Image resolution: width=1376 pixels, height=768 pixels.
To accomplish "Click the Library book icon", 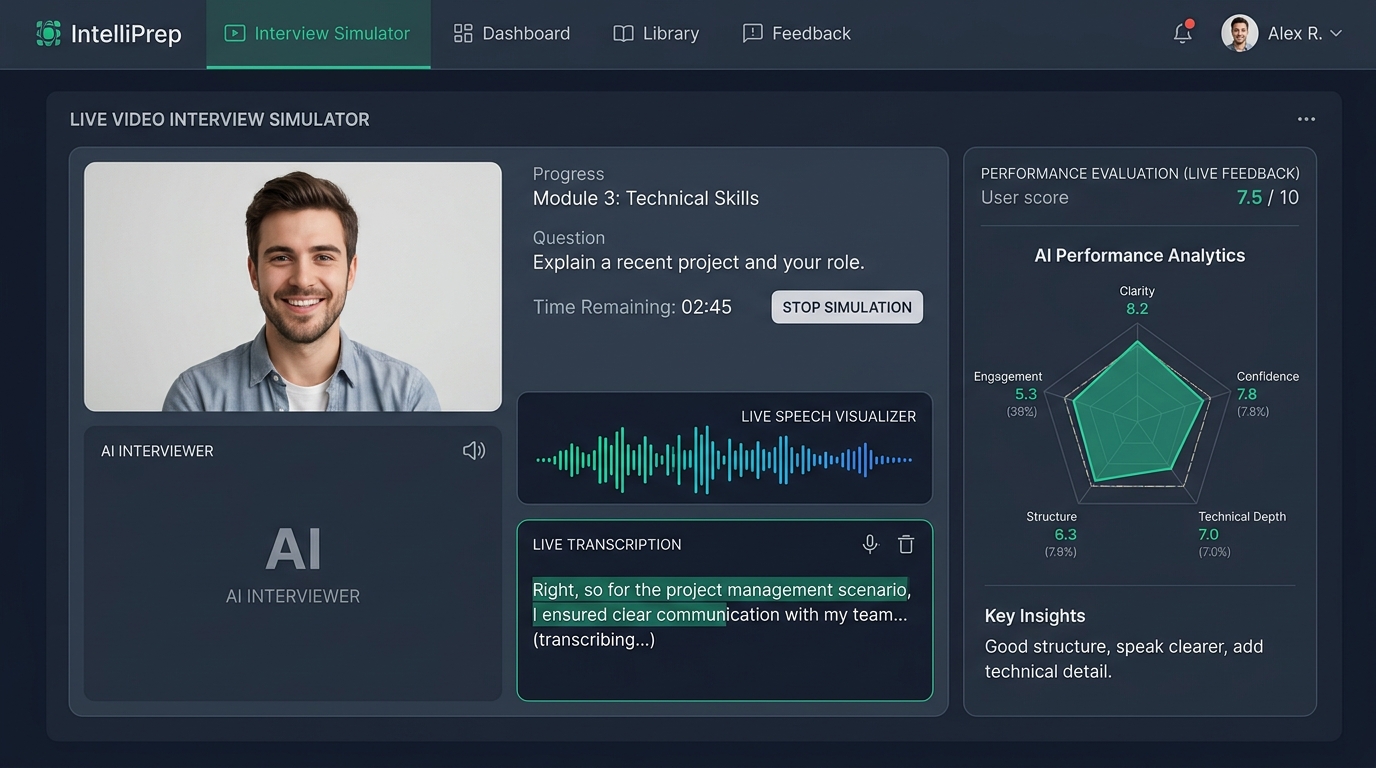I will click(623, 33).
